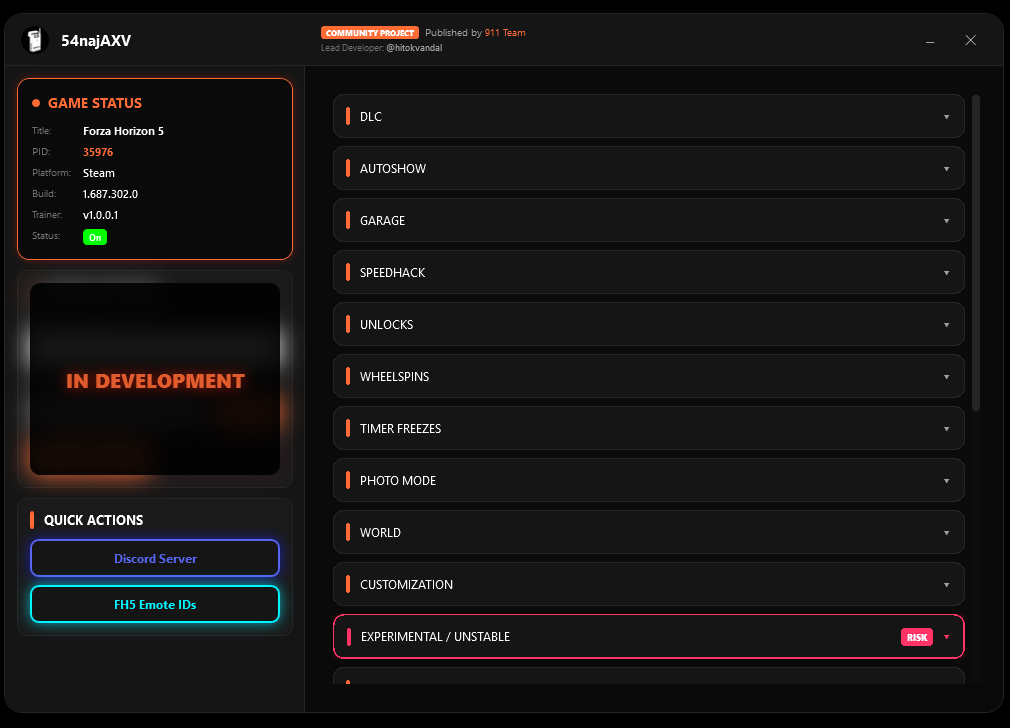This screenshot has height=728, width=1010.
Task: Click the trainer version v1.0.0.1
Action: tap(100, 215)
